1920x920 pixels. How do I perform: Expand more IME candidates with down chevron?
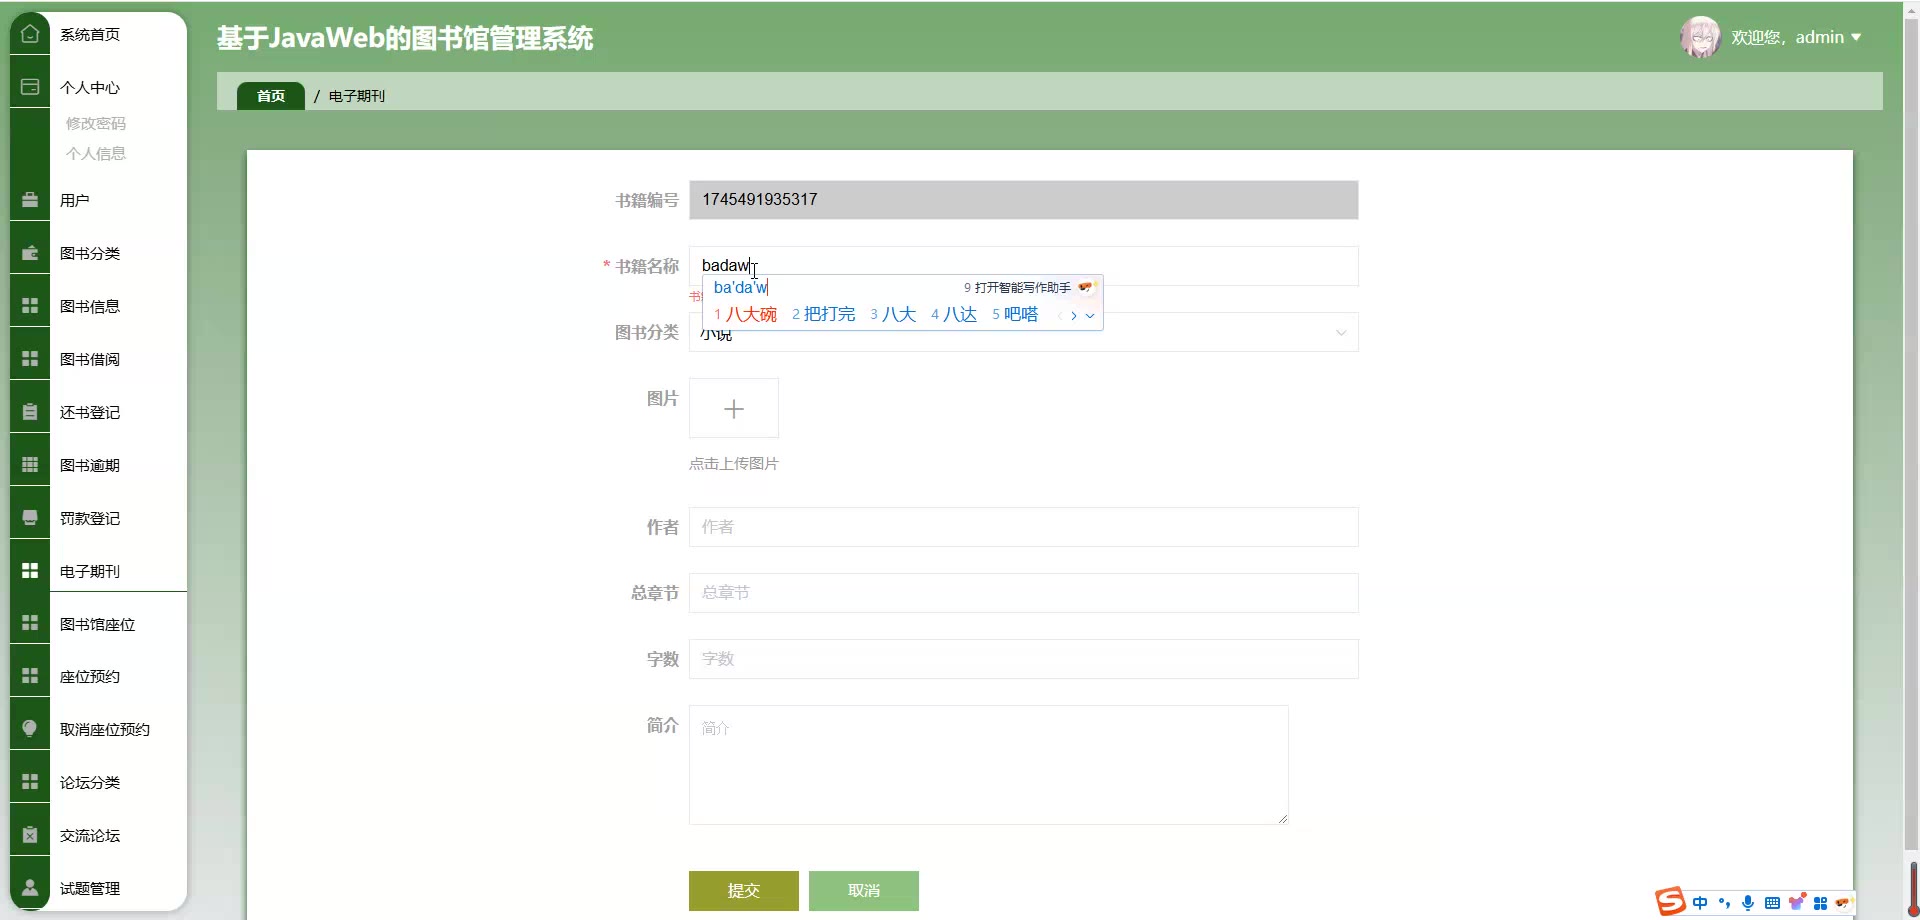coord(1090,315)
